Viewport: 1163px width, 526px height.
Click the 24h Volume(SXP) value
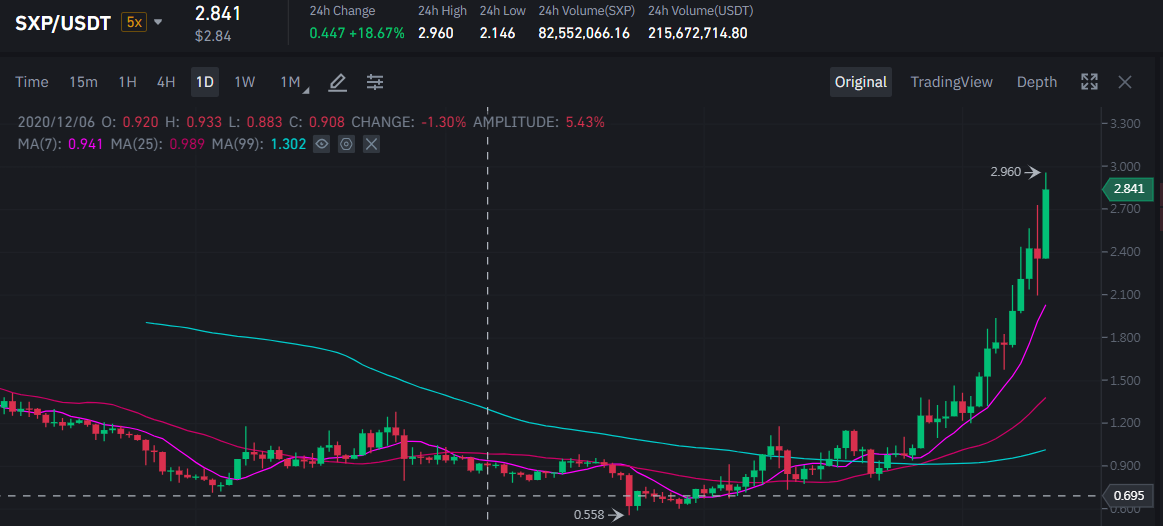(x=584, y=33)
